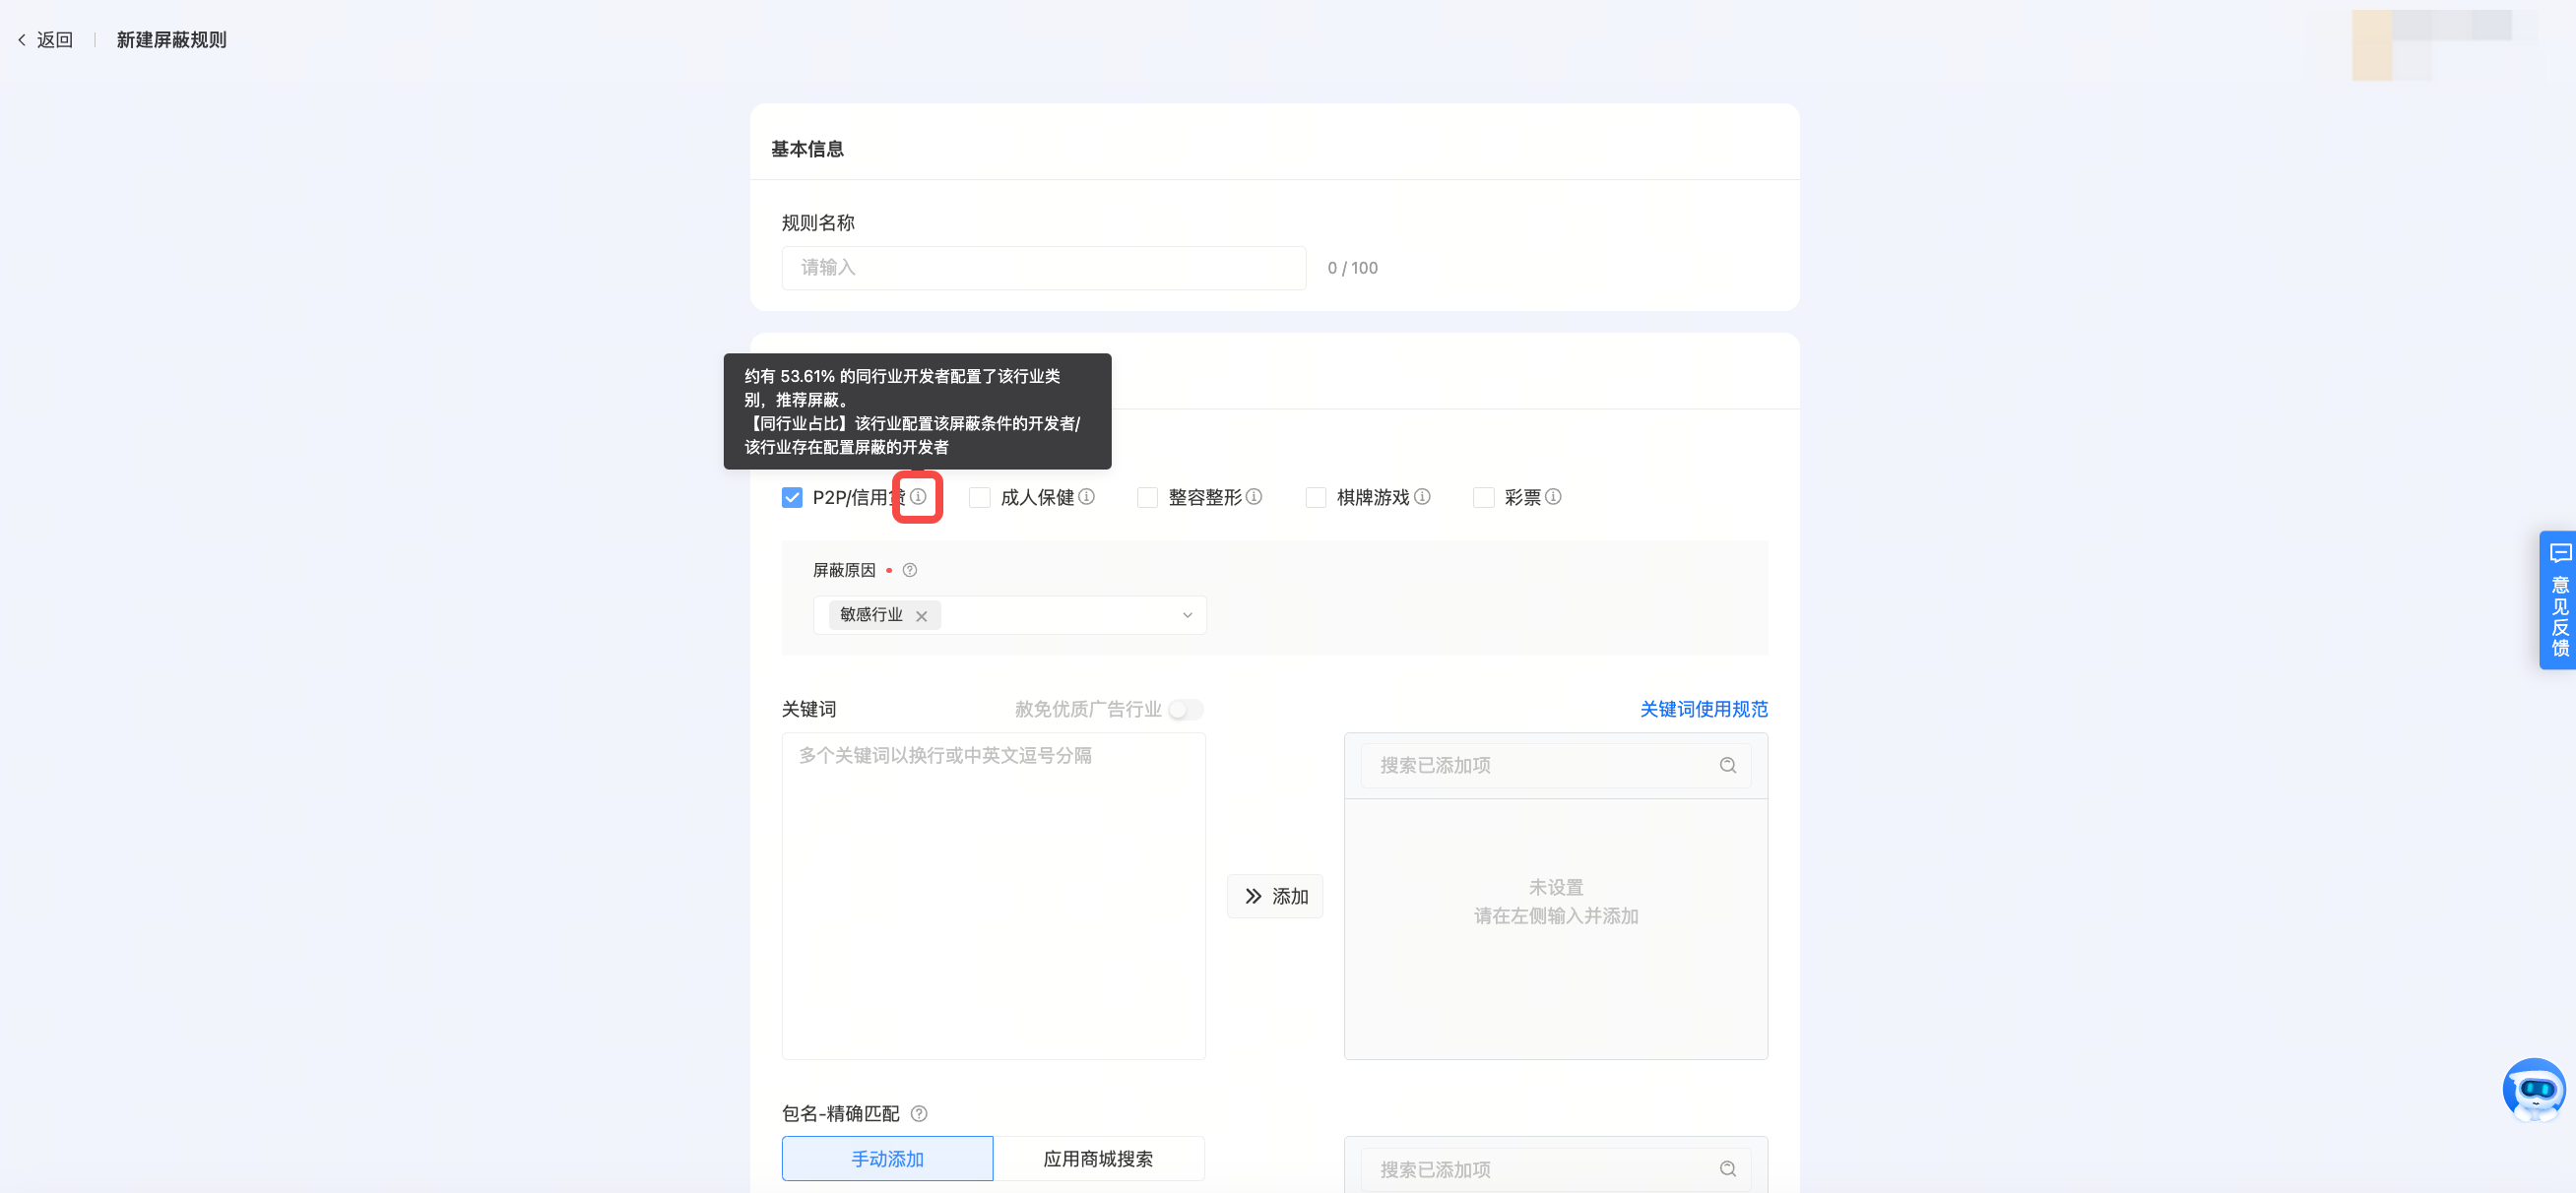
Task: Click the info icon next to 整容整形
Action: pos(1253,496)
